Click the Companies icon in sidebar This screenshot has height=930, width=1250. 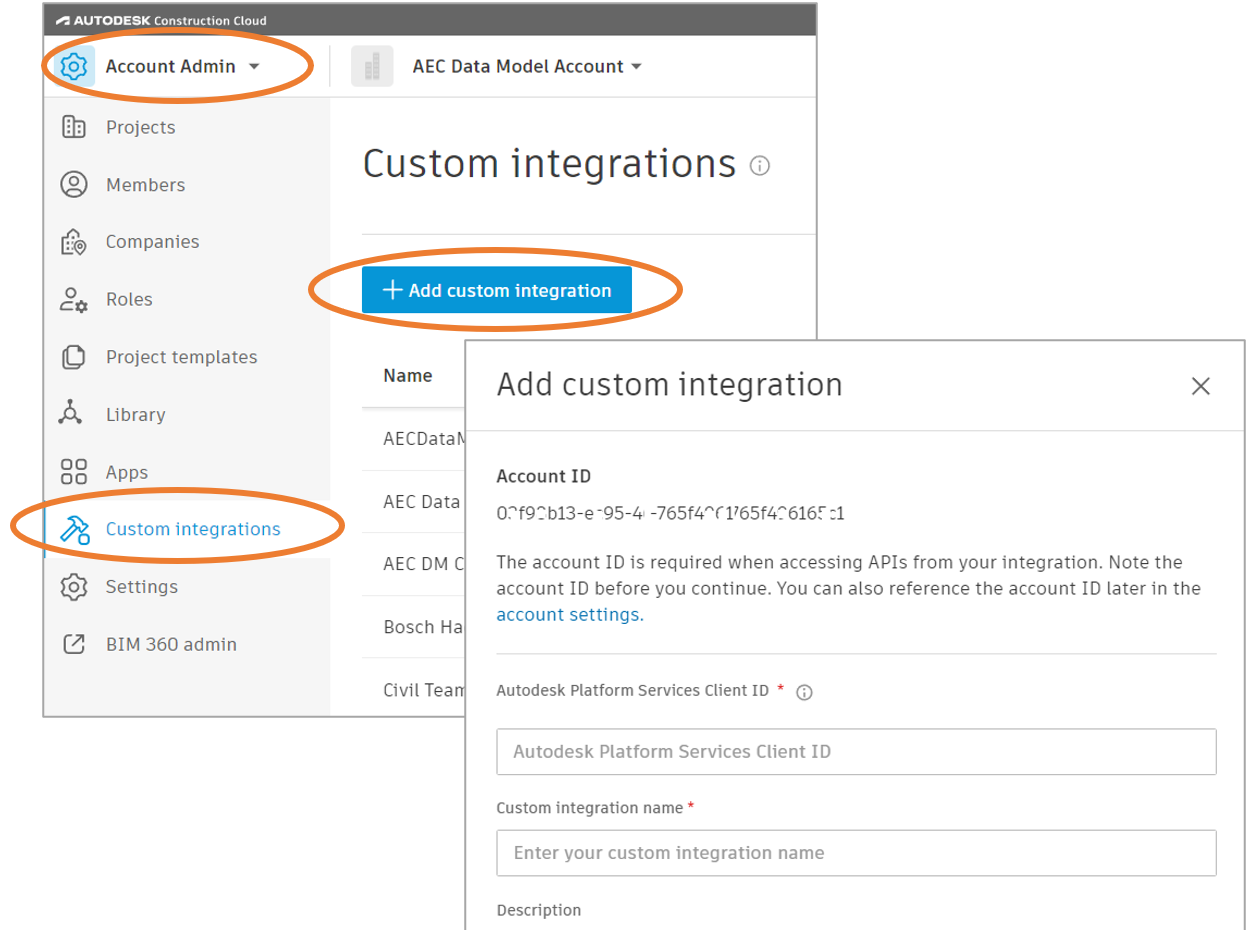(x=74, y=242)
